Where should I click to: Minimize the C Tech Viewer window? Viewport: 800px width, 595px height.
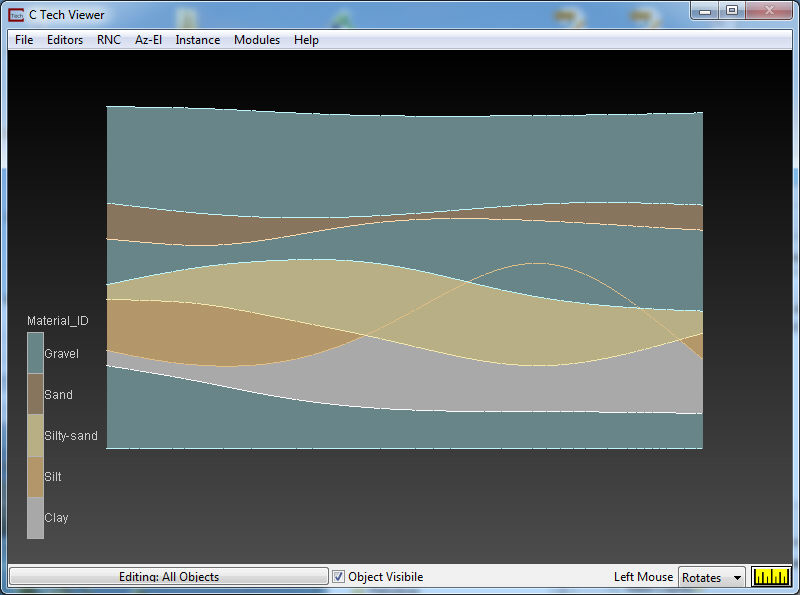[705, 11]
